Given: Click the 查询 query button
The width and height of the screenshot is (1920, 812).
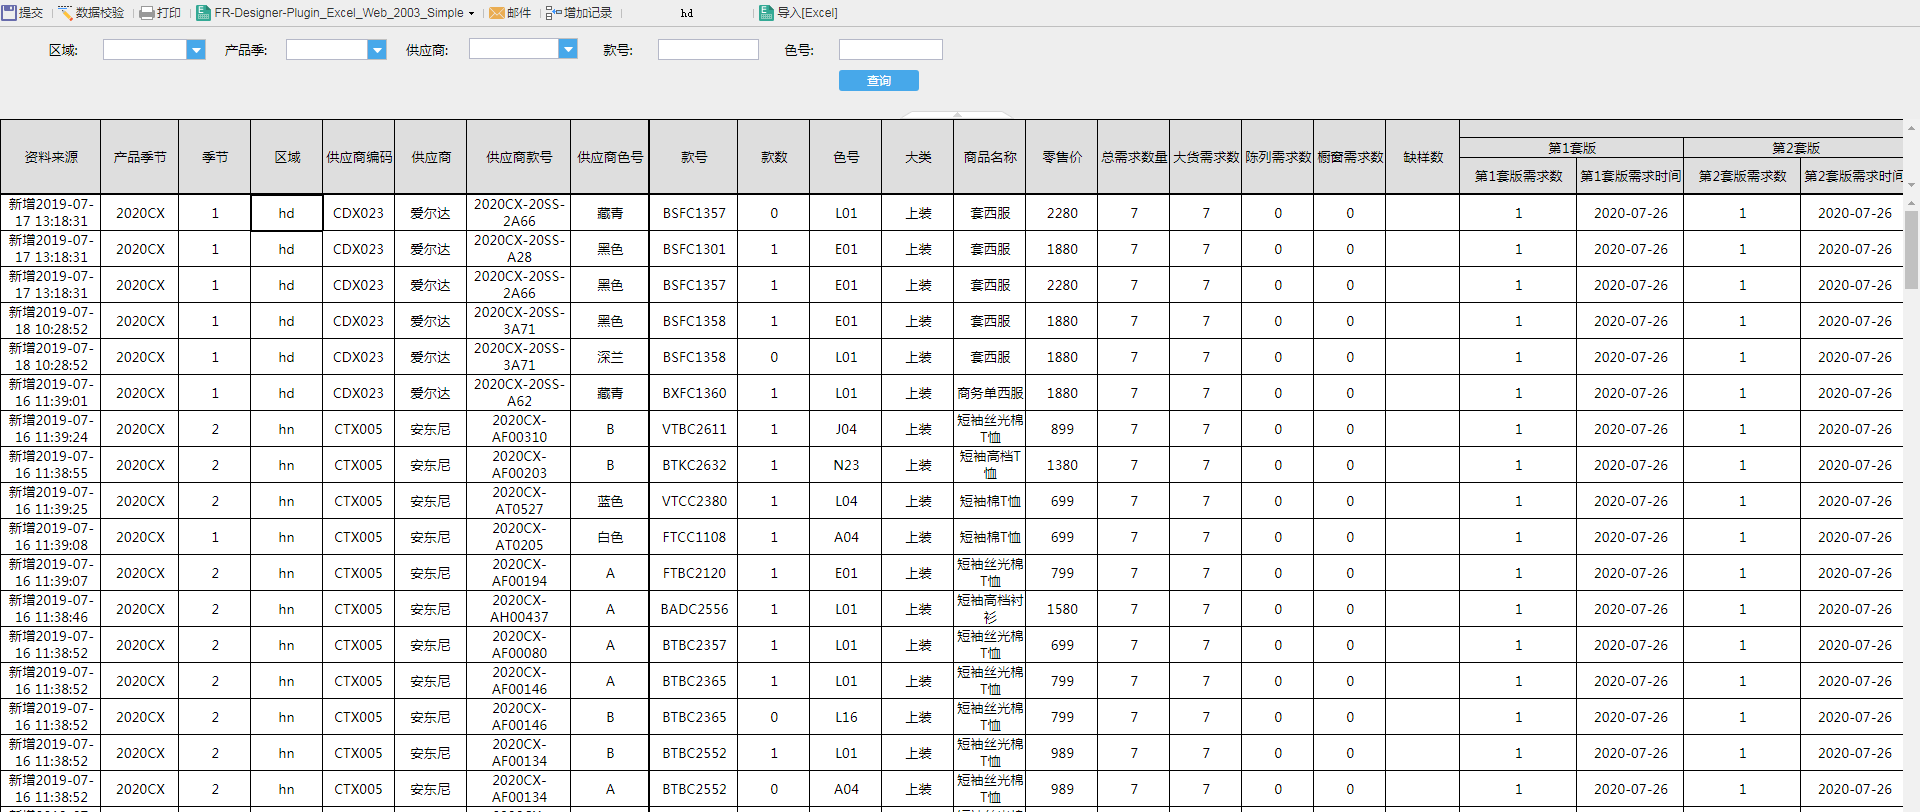Looking at the screenshot, I should 879,81.
